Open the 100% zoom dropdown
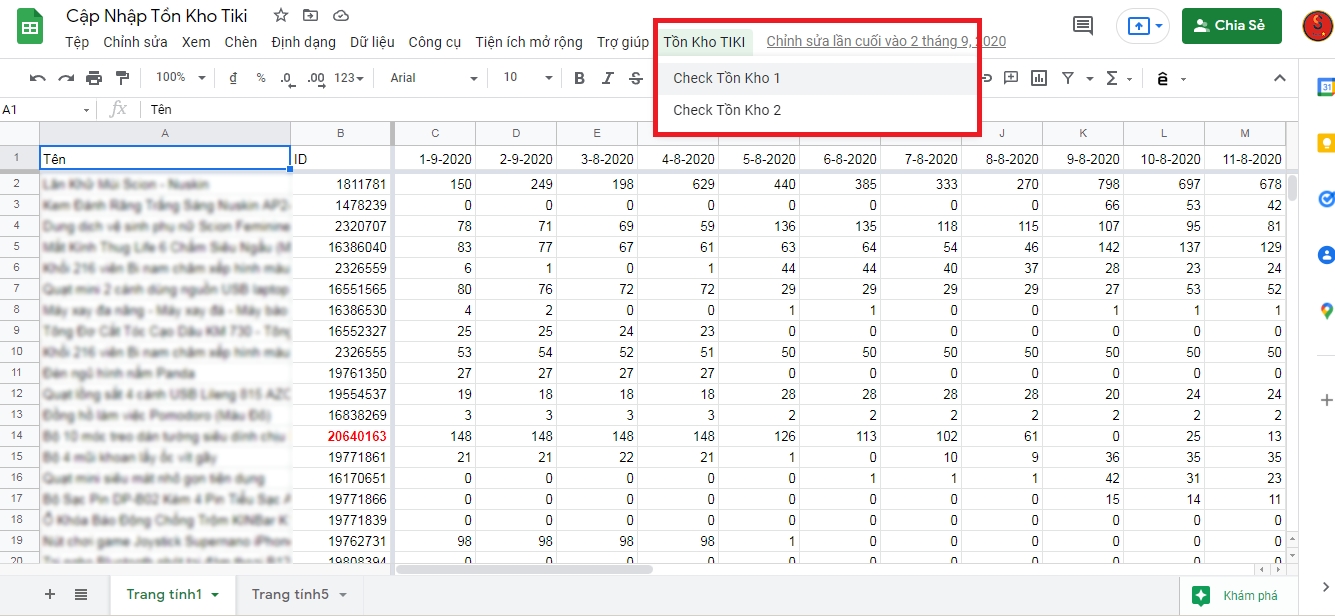 coord(180,78)
